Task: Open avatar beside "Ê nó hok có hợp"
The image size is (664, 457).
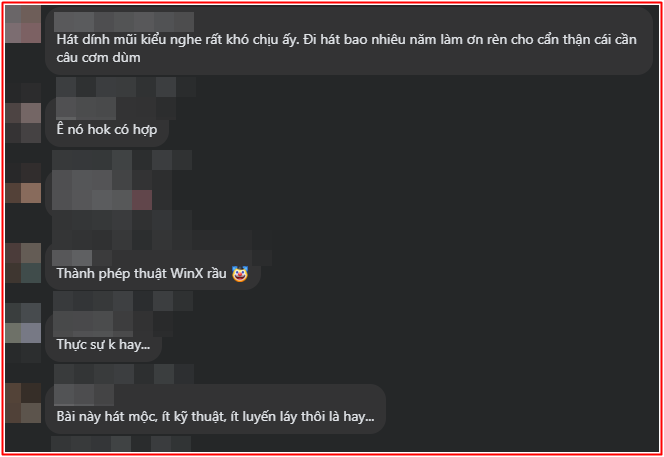Action: (23, 123)
